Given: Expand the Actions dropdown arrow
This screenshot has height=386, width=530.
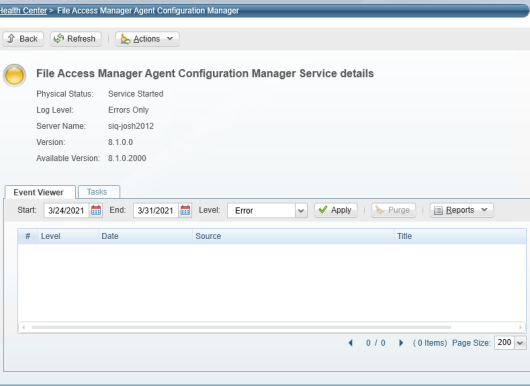Looking at the screenshot, I should click(x=170, y=39).
